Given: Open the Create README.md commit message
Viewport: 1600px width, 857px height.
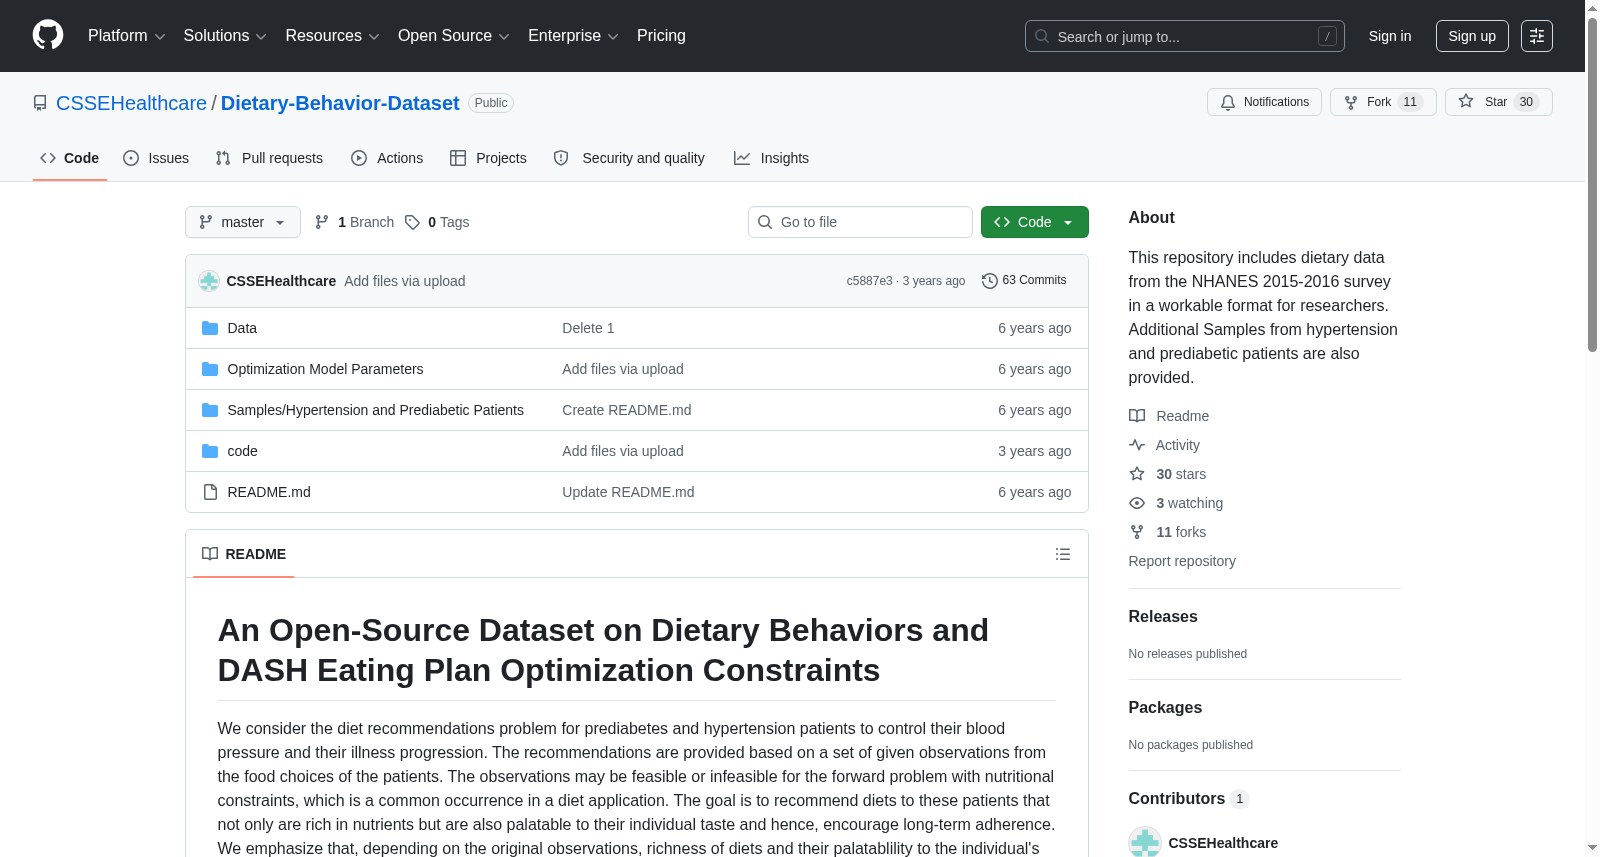Looking at the screenshot, I should (627, 410).
